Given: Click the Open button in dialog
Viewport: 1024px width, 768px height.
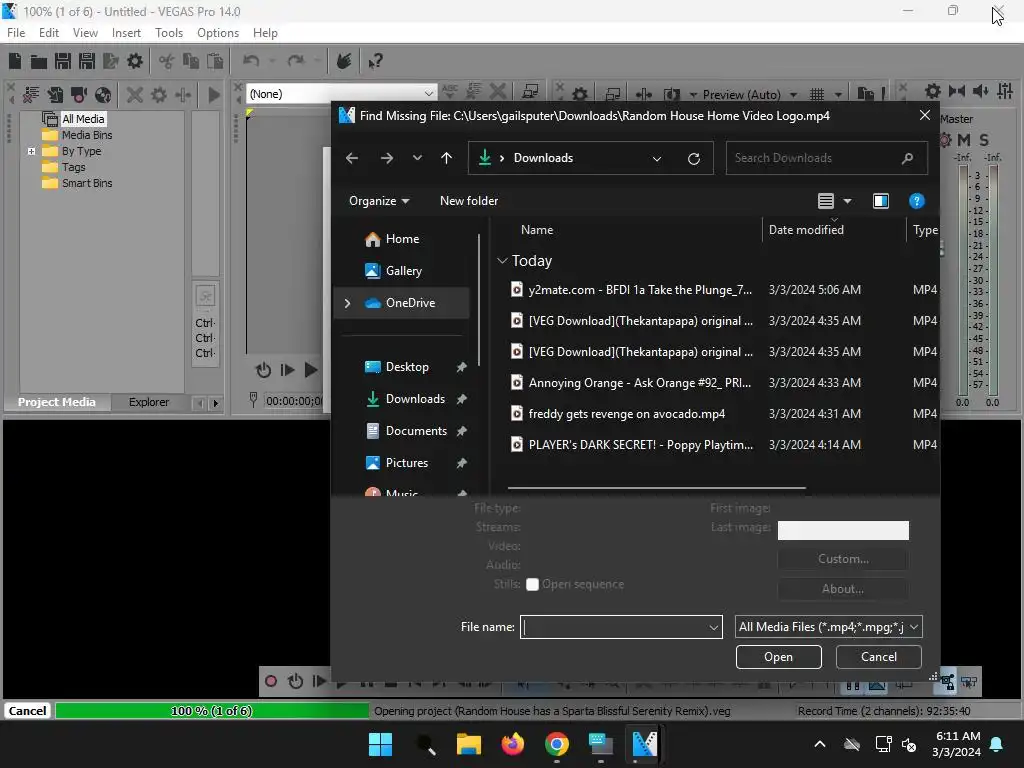Looking at the screenshot, I should (x=778, y=657).
